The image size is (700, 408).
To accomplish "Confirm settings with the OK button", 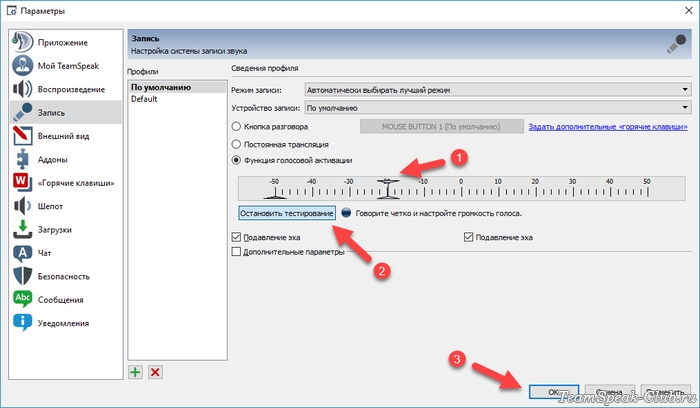I will (x=554, y=391).
